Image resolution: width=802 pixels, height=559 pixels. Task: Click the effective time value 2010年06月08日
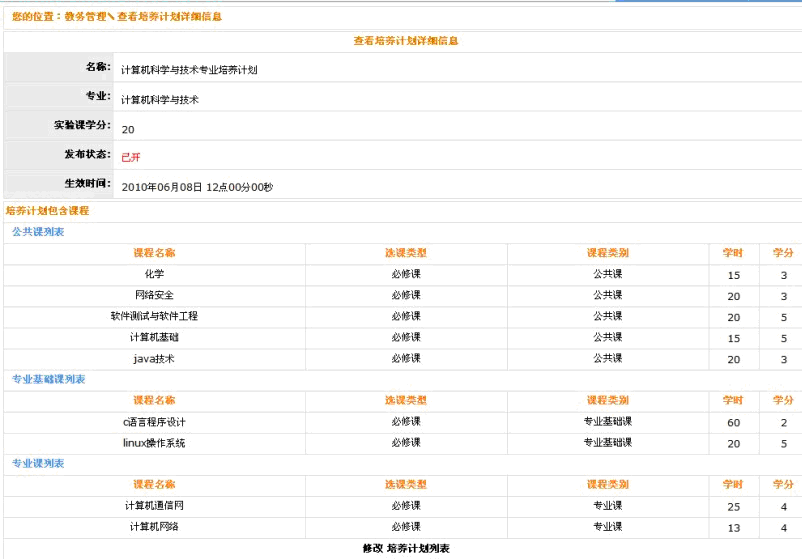coord(162,187)
